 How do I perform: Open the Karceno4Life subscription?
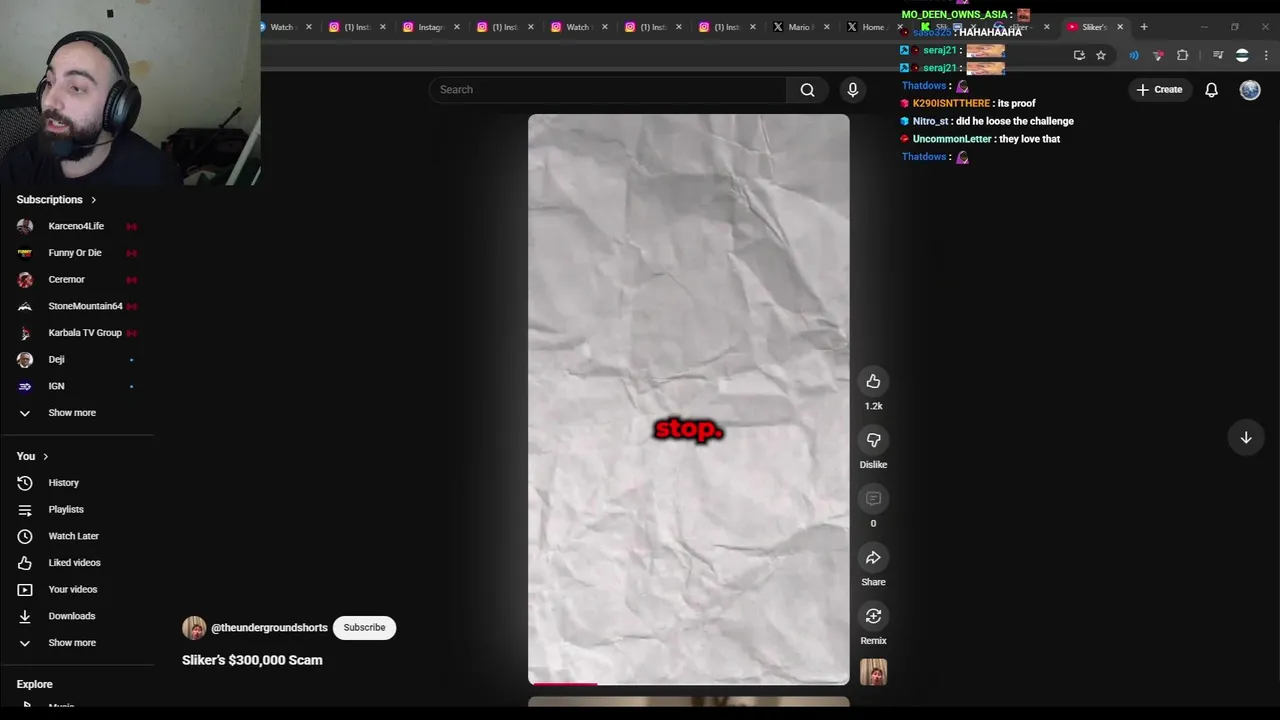tap(77, 226)
